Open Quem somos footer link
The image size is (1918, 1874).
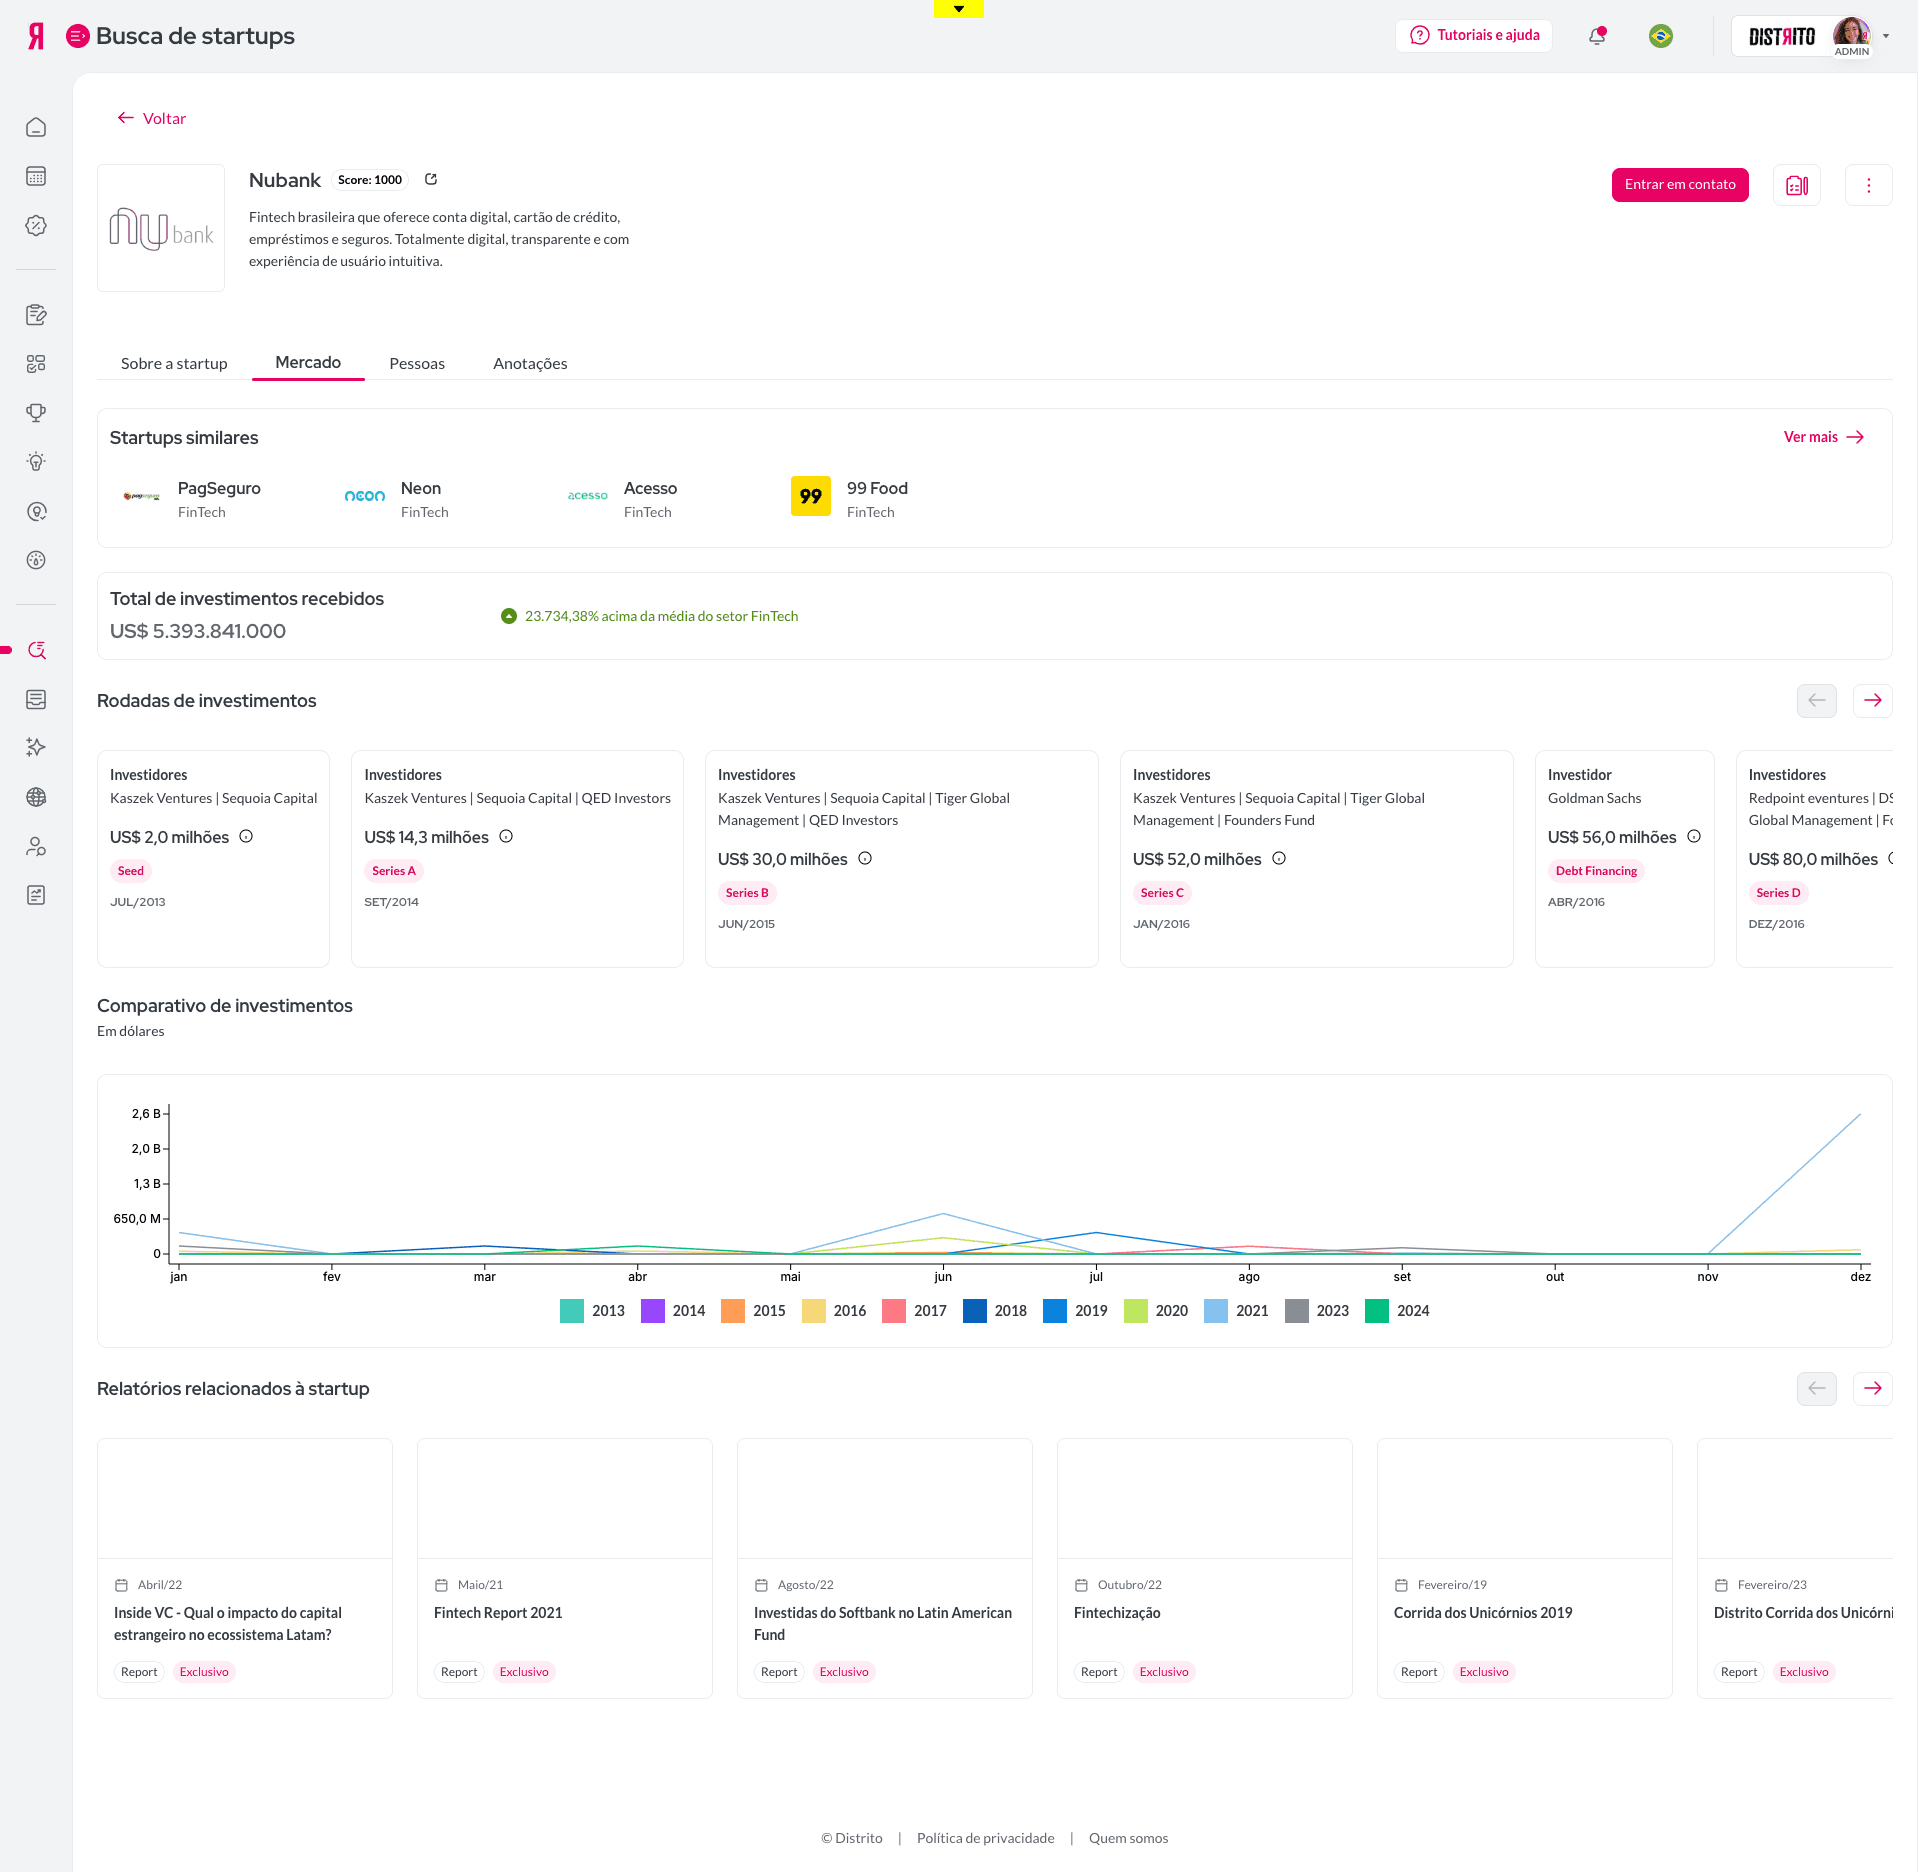[1128, 1838]
